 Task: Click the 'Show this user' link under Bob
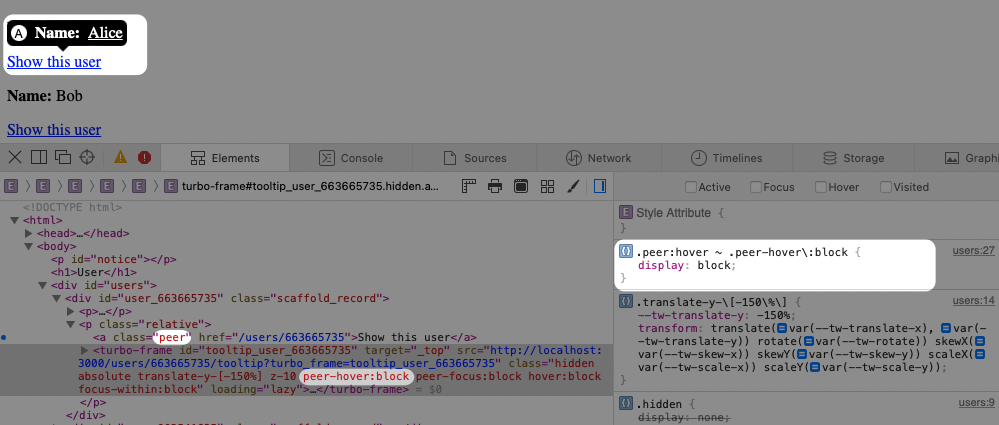(54, 130)
